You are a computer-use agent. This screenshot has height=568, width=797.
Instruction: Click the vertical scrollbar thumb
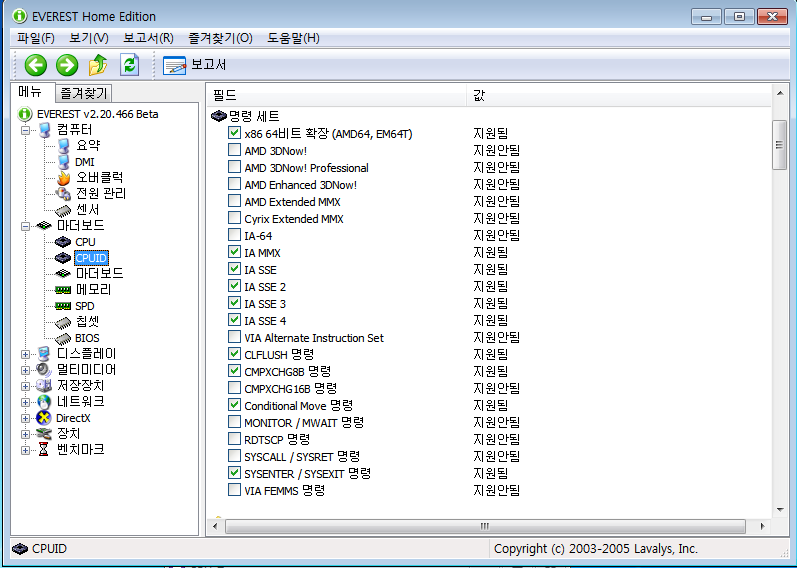tap(780, 145)
